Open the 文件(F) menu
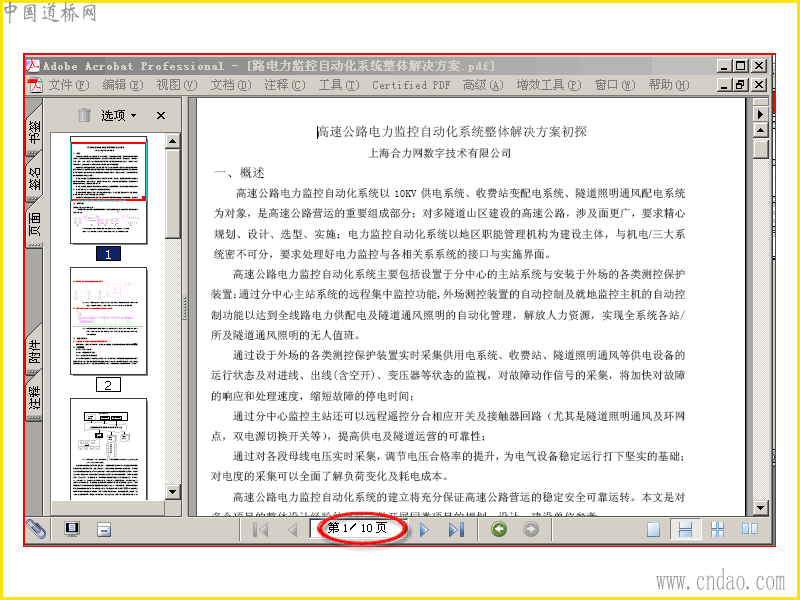 69,85
